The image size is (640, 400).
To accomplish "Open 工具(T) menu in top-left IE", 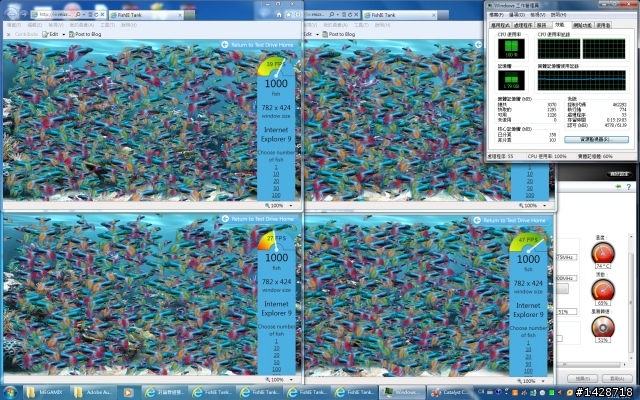I will coord(107,25).
